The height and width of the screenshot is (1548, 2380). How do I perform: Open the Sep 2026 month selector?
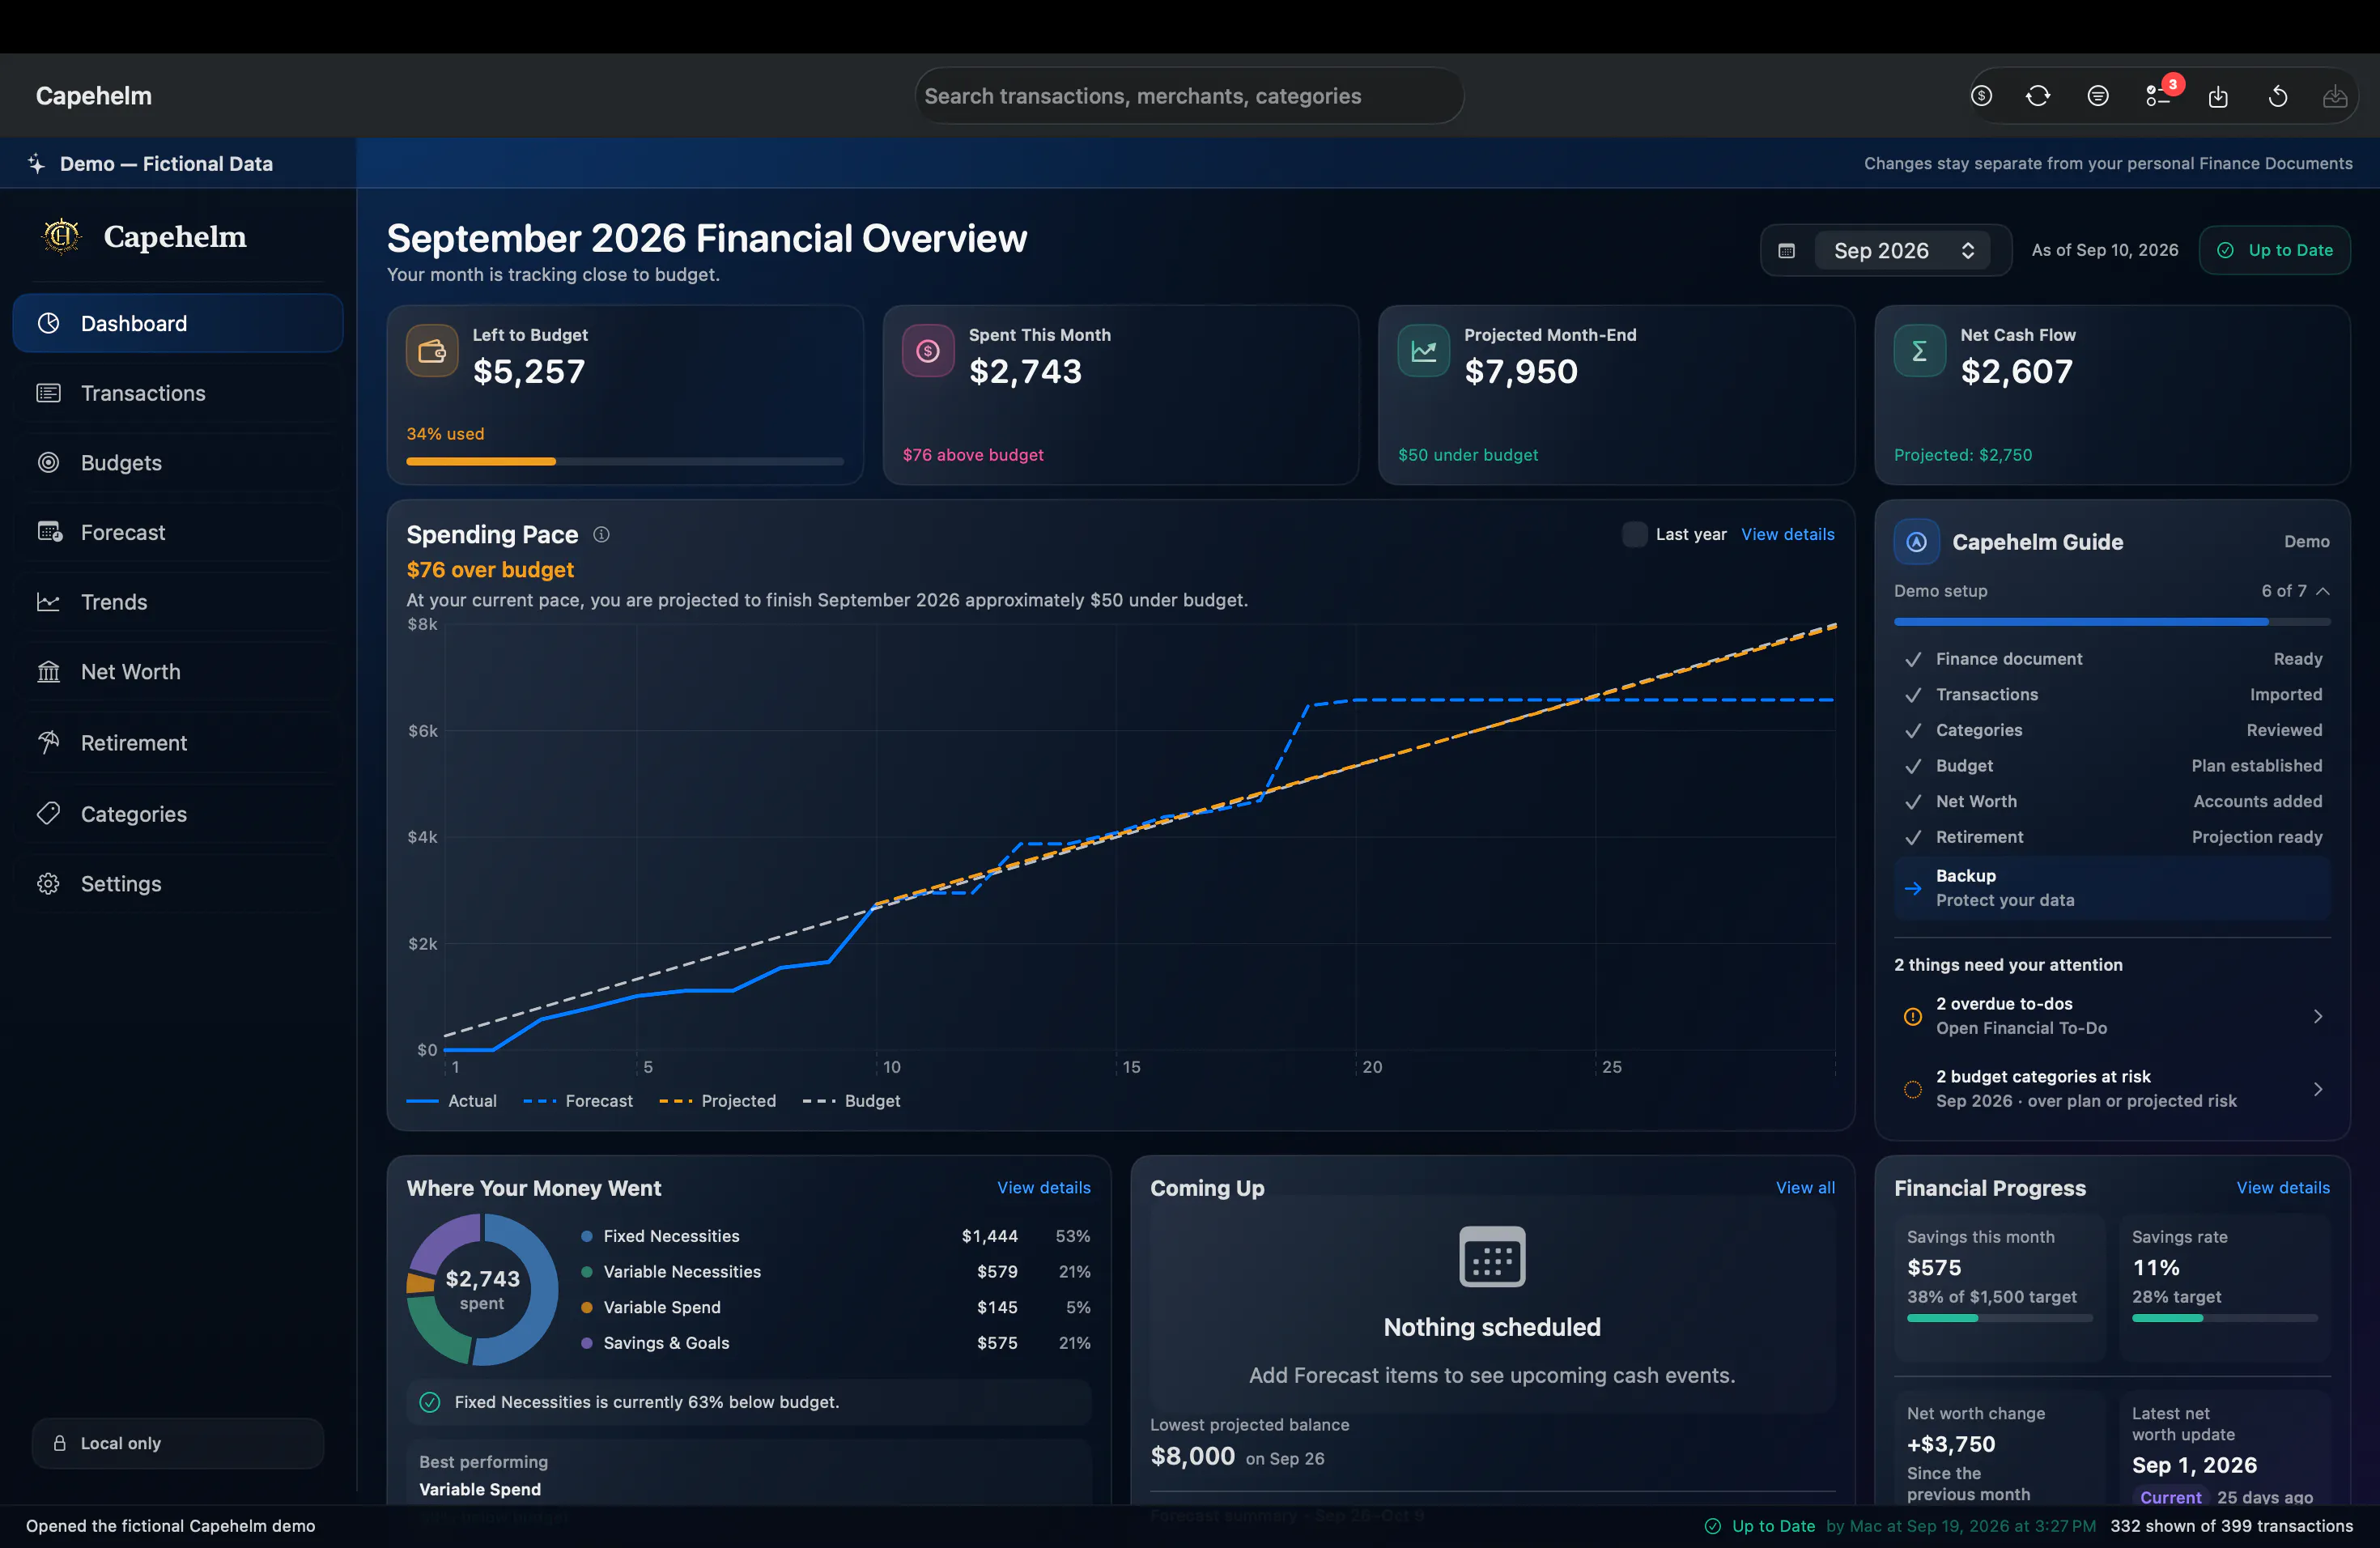point(1902,251)
